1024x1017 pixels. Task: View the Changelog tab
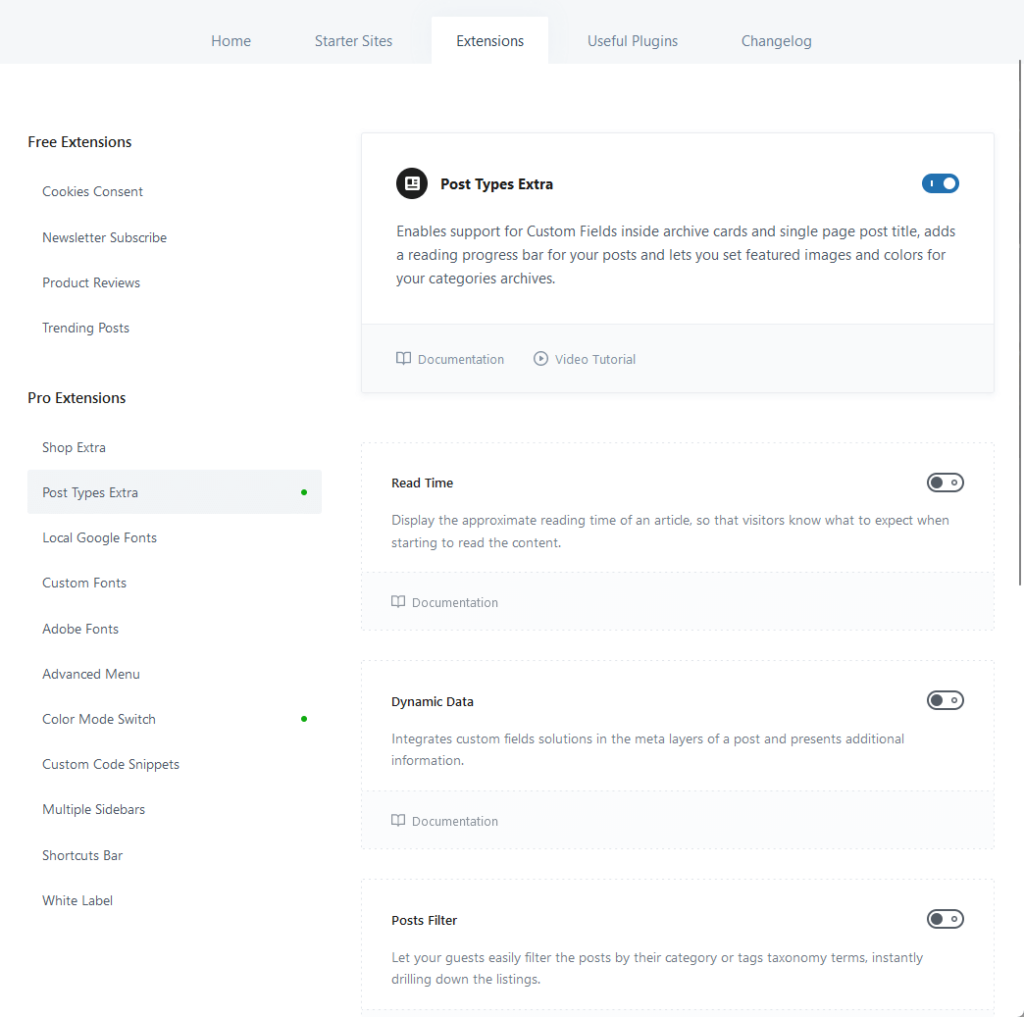tap(776, 40)
